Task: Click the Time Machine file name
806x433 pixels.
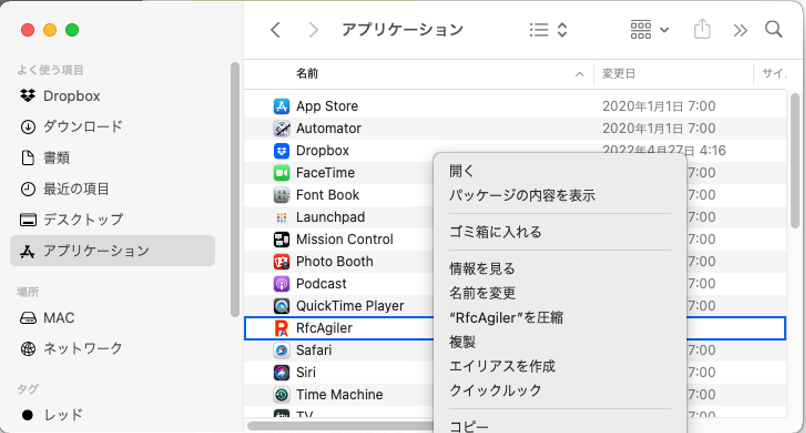Action: click(339, 394)
